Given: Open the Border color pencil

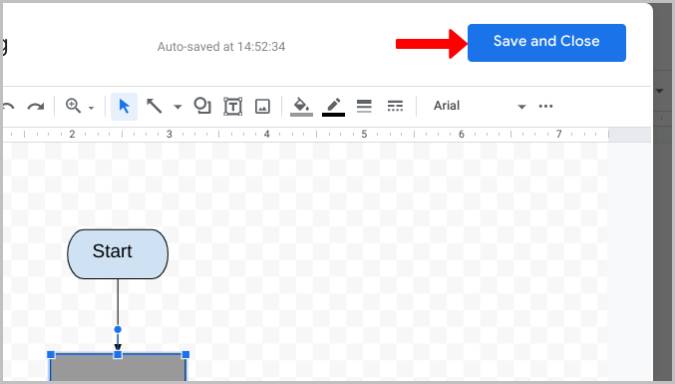Looking at the screenshot, I should [x=334, y=106].
